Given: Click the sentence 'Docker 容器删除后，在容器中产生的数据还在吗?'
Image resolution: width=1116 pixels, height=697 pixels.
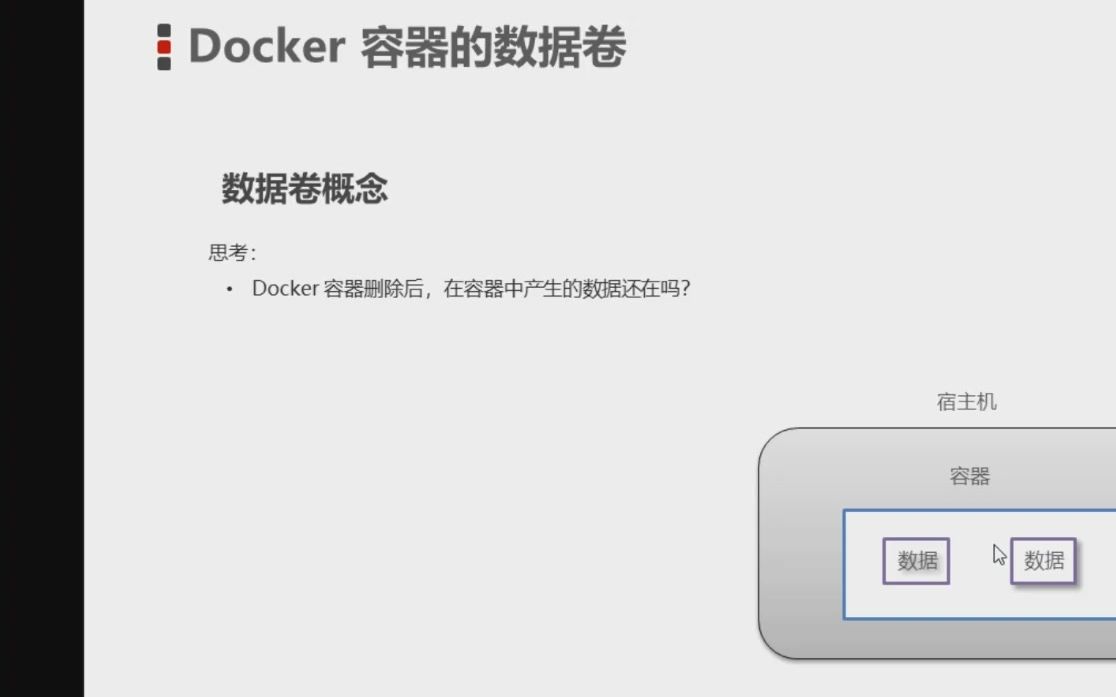Looking at the screenshot, I should 471,288.
